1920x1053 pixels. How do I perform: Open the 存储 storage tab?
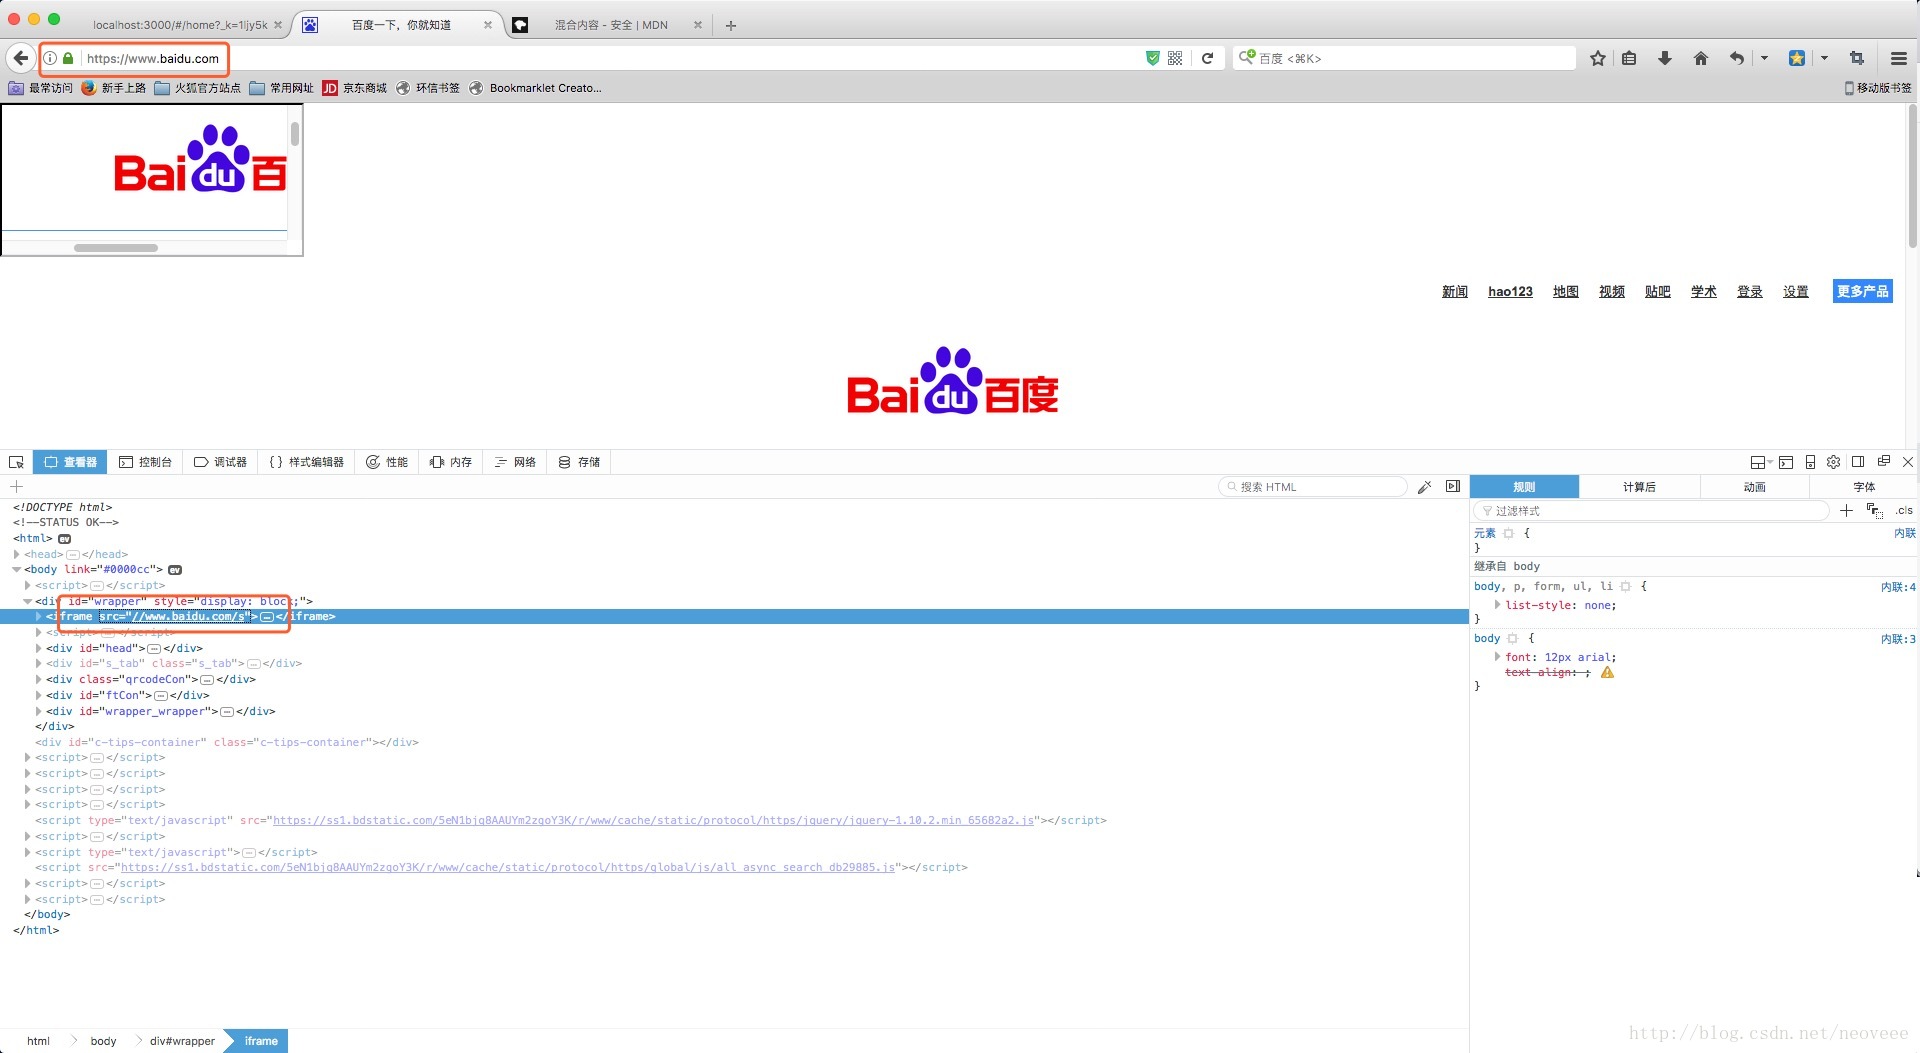coord(579,462)
